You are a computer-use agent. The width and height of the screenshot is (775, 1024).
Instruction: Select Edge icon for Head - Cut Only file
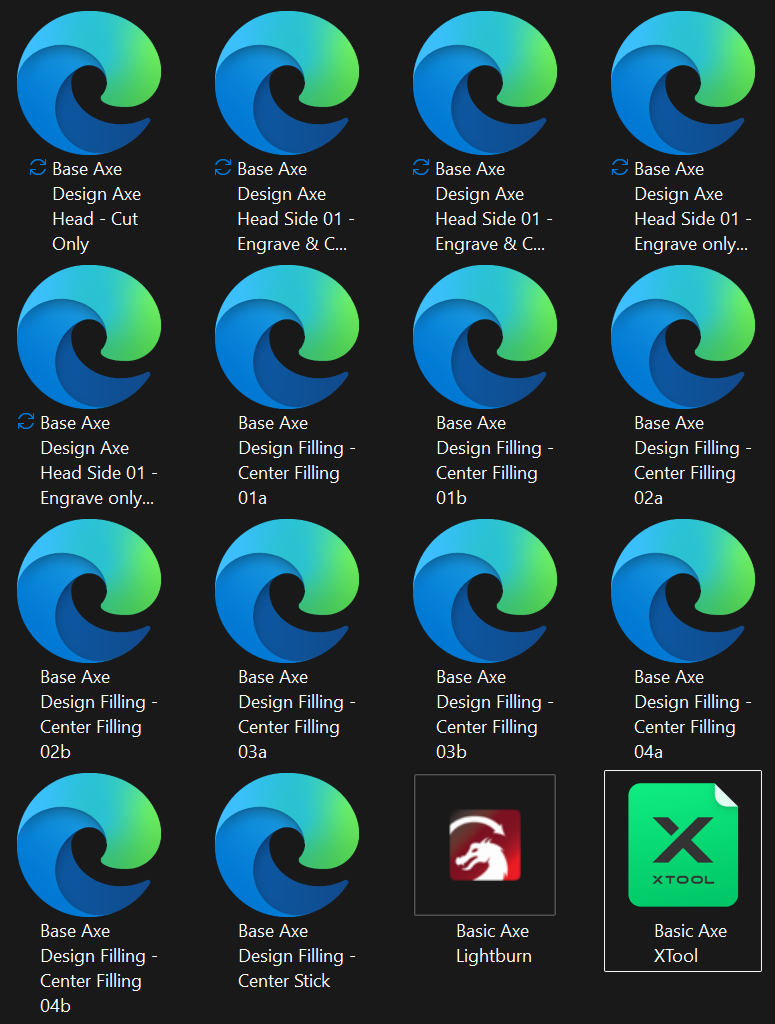click(x=89, y=83)
